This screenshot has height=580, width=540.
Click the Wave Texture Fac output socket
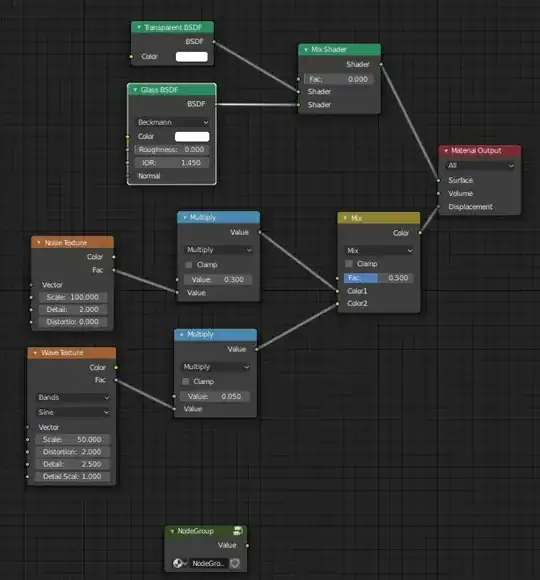tap(116, 380)
